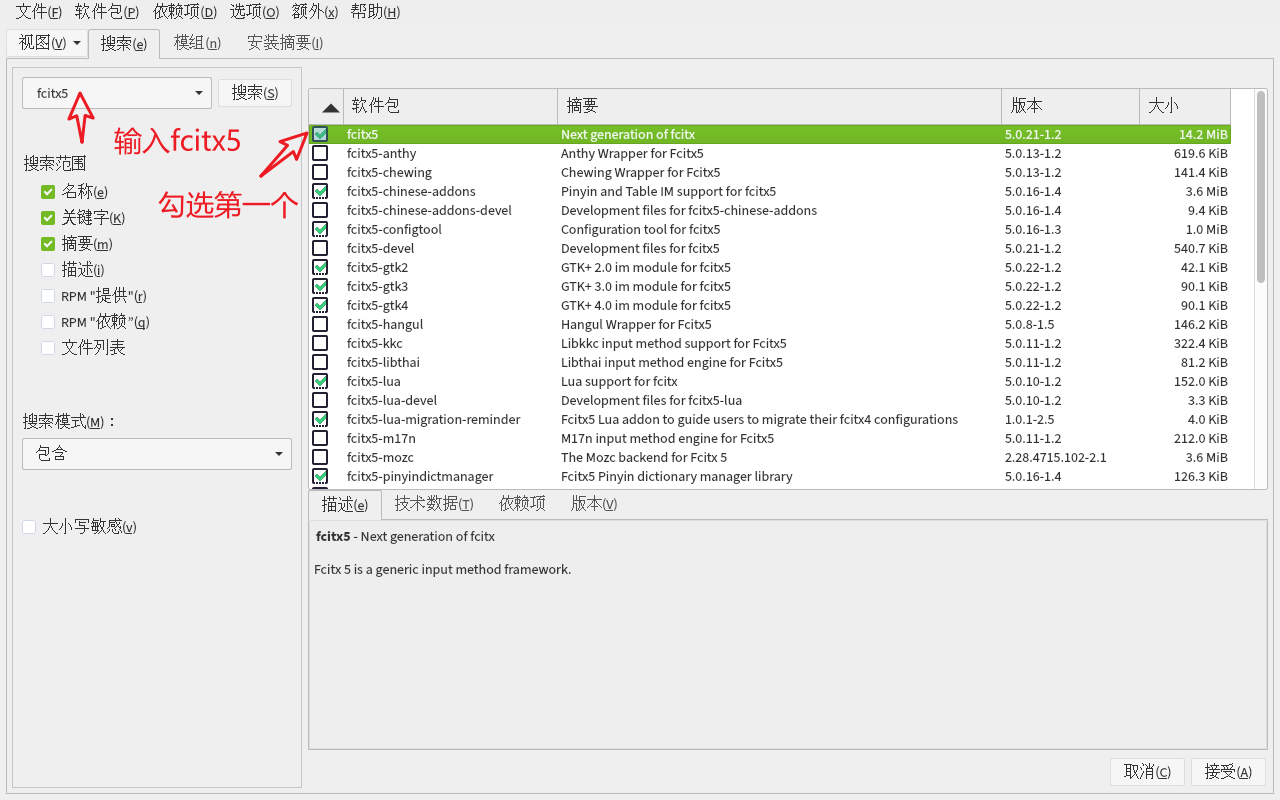Viewport: 1280px width, 800px height.
Task: Toggle install checkbox for fcitx5-gtk2
Action: [x=320, y=267]
